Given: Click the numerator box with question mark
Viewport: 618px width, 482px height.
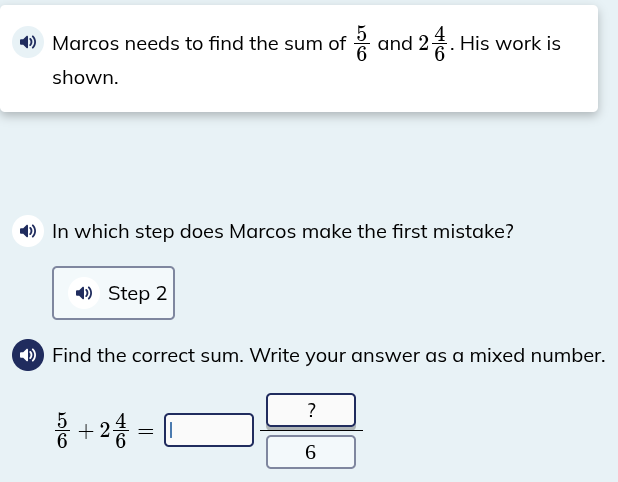Looking at the screenshot, I should [311, 410].
